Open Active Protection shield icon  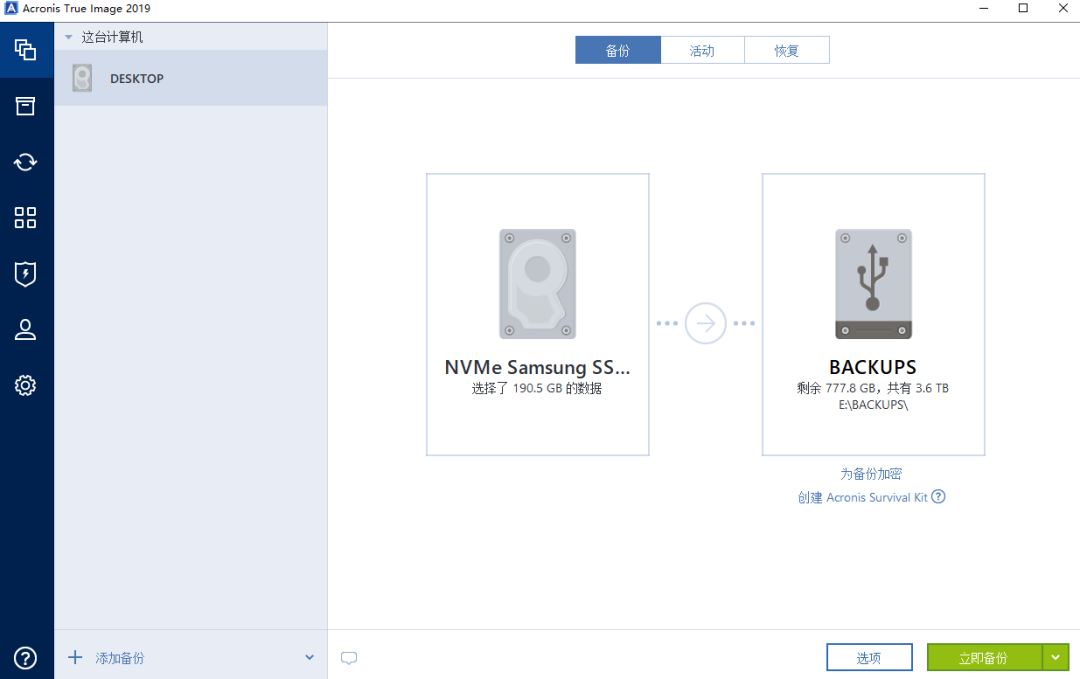(x=25, y=273)
